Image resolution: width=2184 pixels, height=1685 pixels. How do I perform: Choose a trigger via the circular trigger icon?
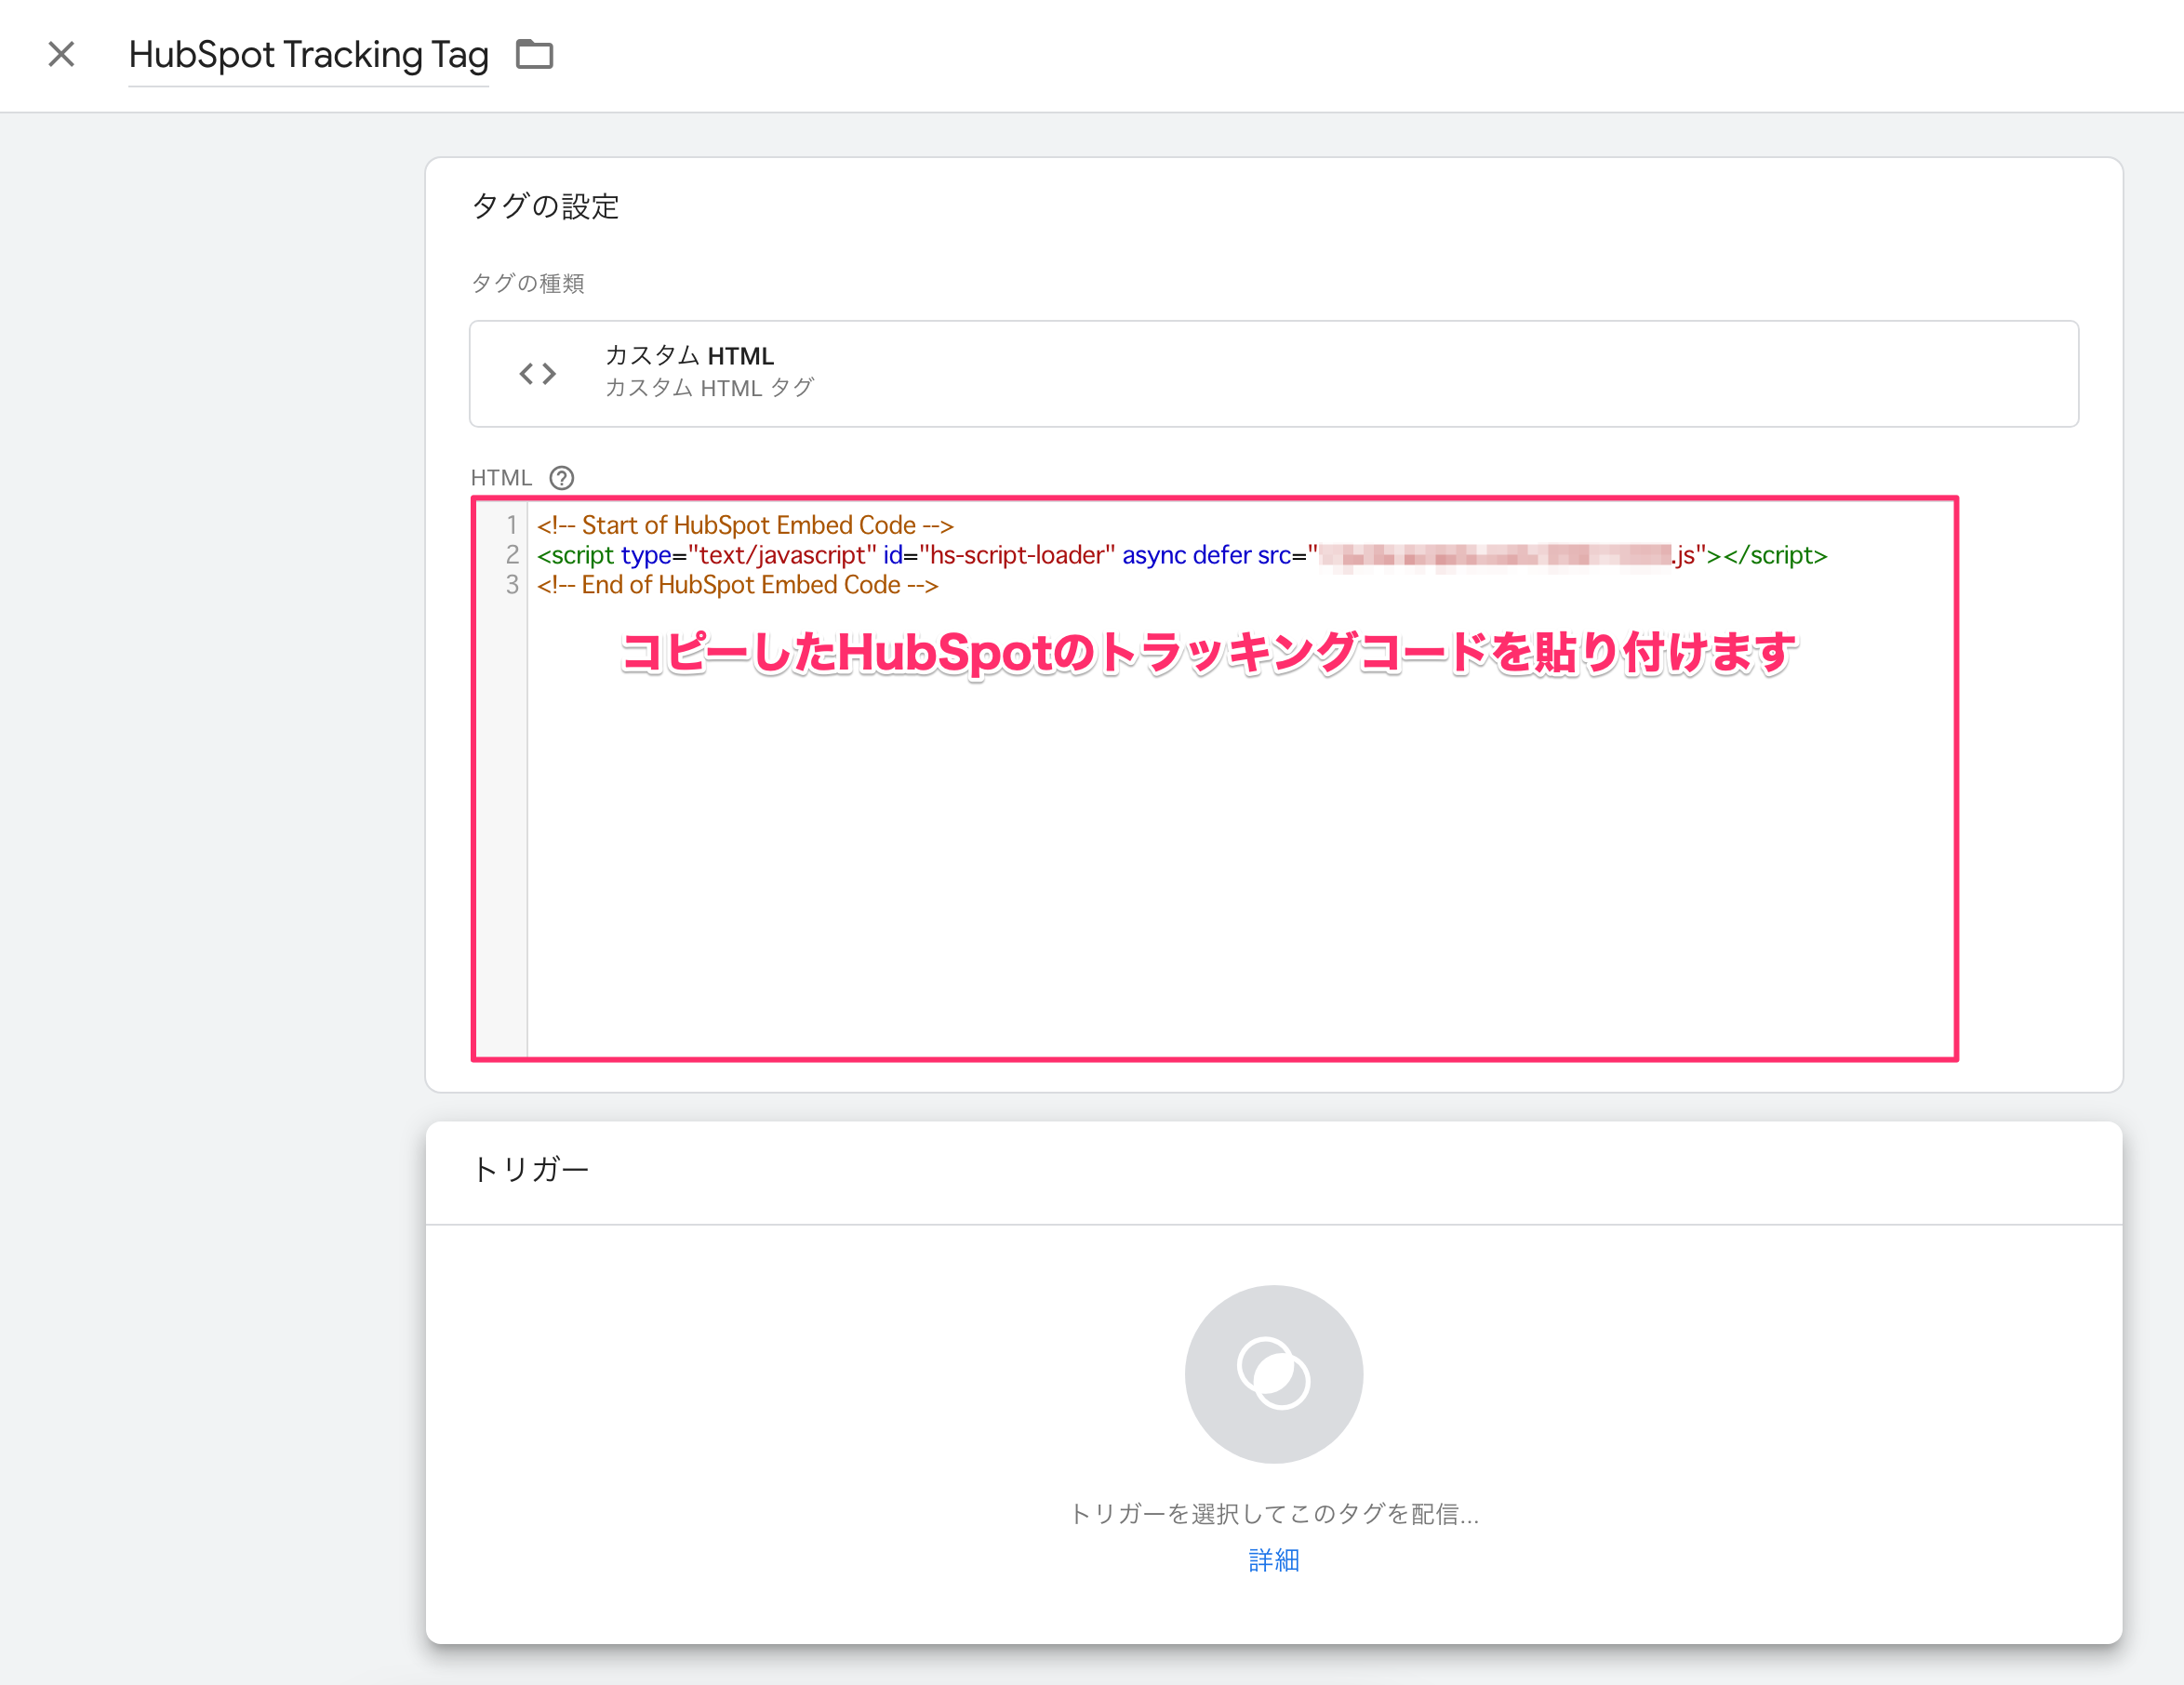point(1273,1373)
